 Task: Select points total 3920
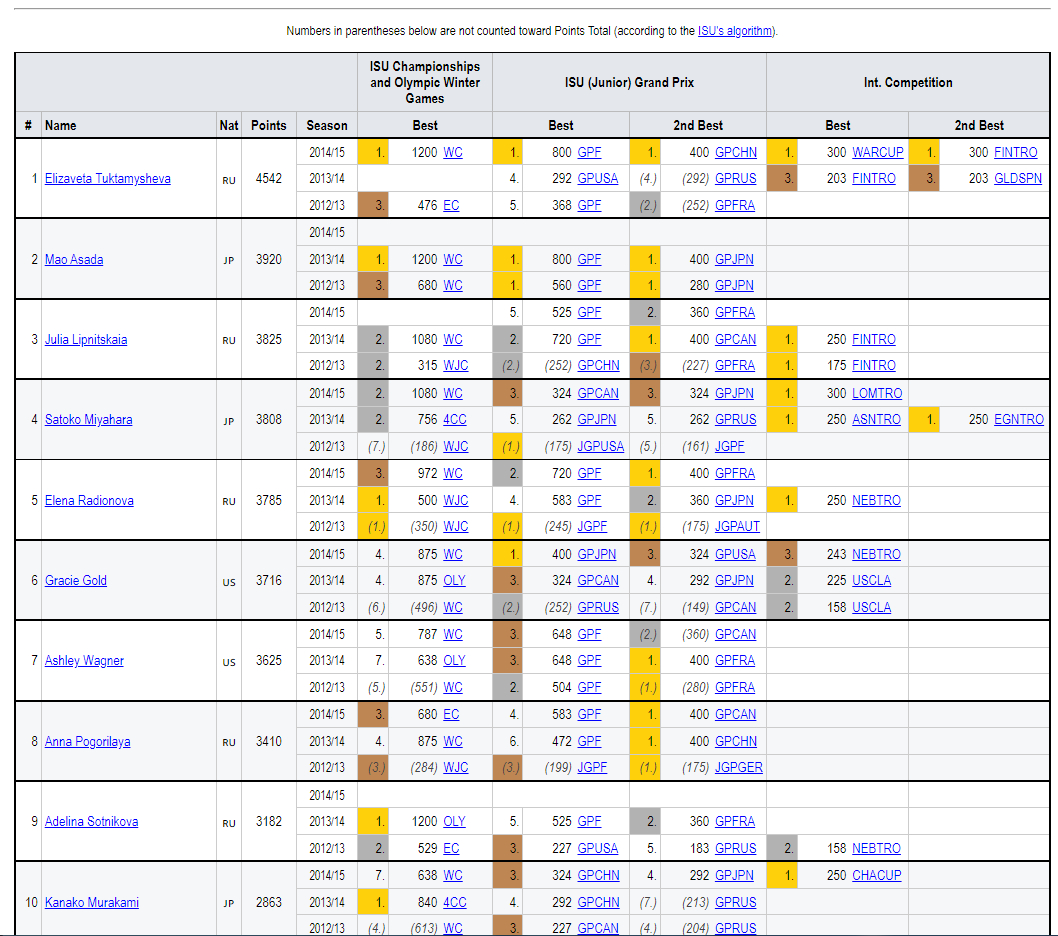(x=269, y=259)
